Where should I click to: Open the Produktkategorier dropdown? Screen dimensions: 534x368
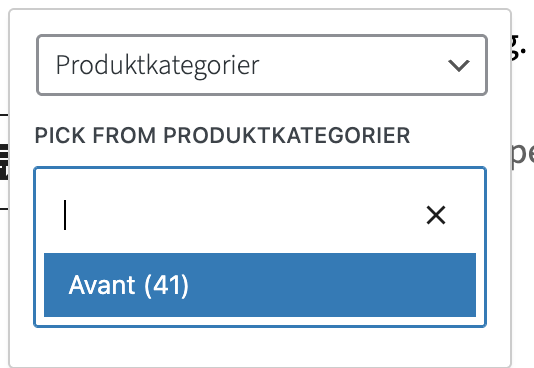click(262, 65)
